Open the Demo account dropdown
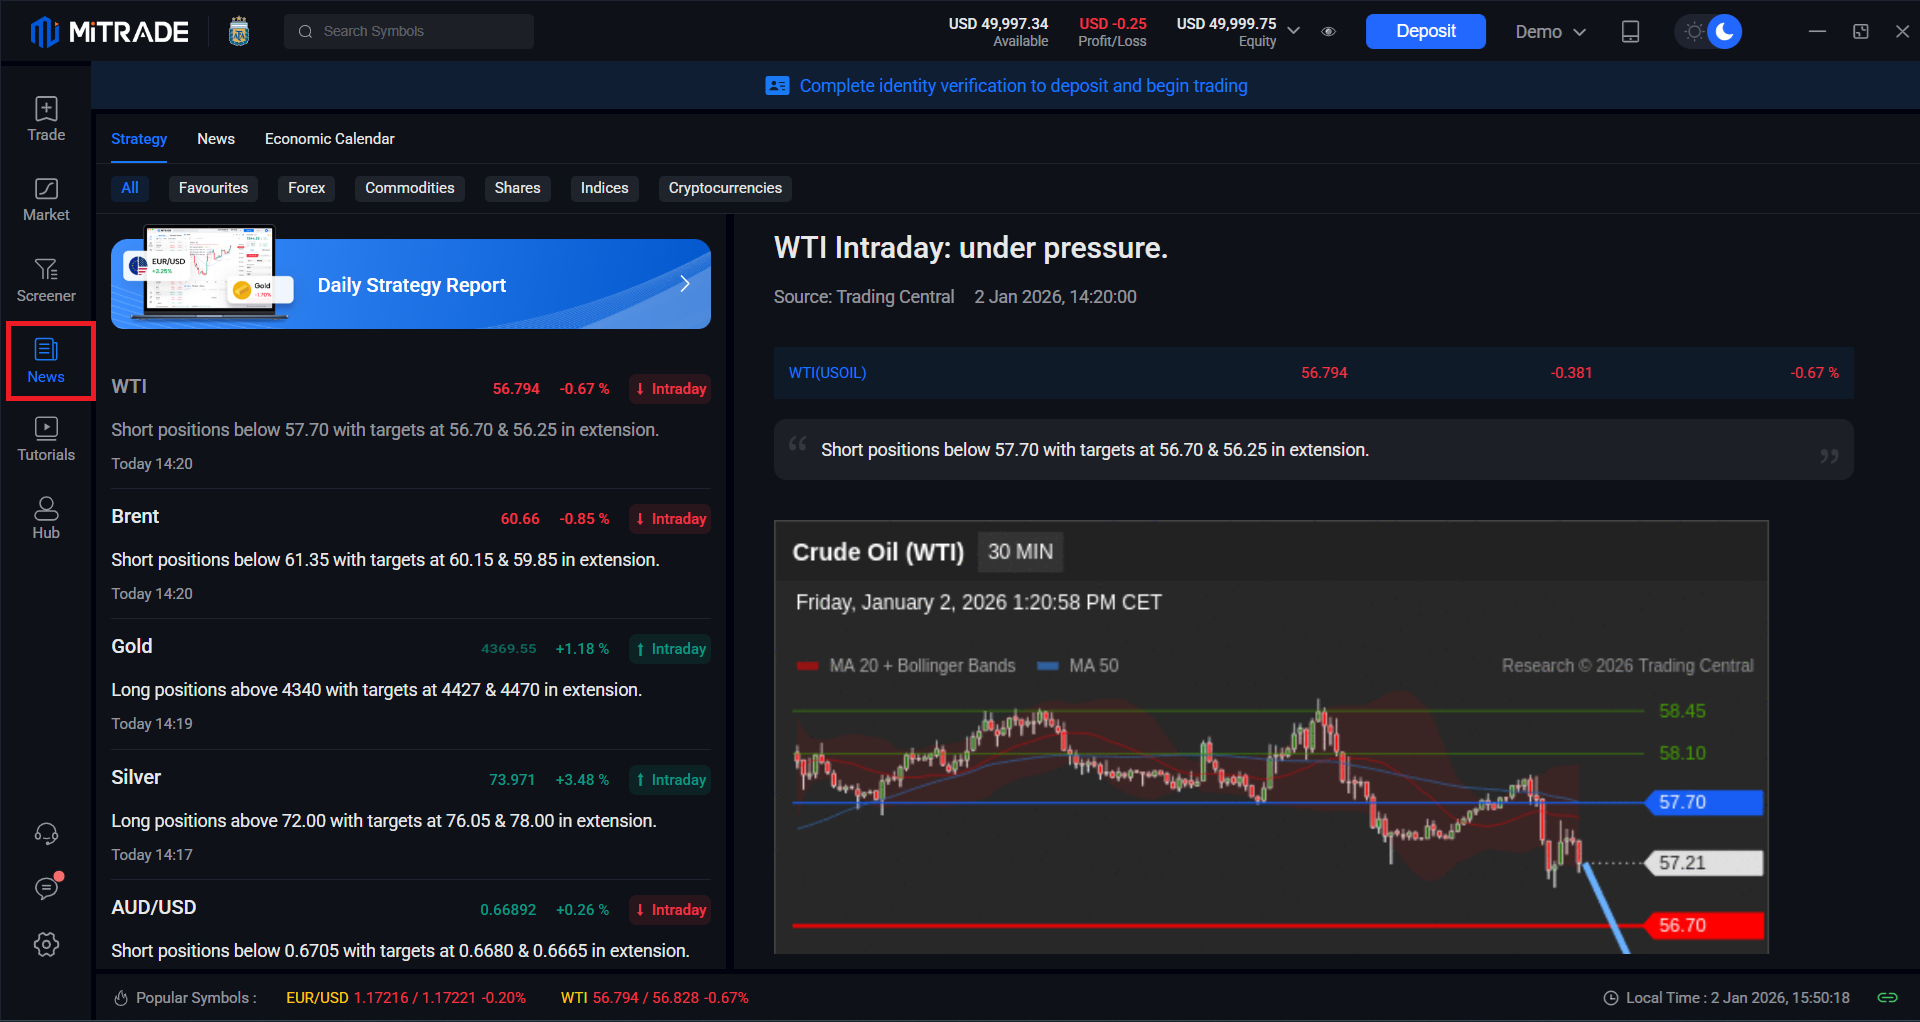Image resolution: width=1920 pixels, height=1022 pixels. click(1550, 32)
